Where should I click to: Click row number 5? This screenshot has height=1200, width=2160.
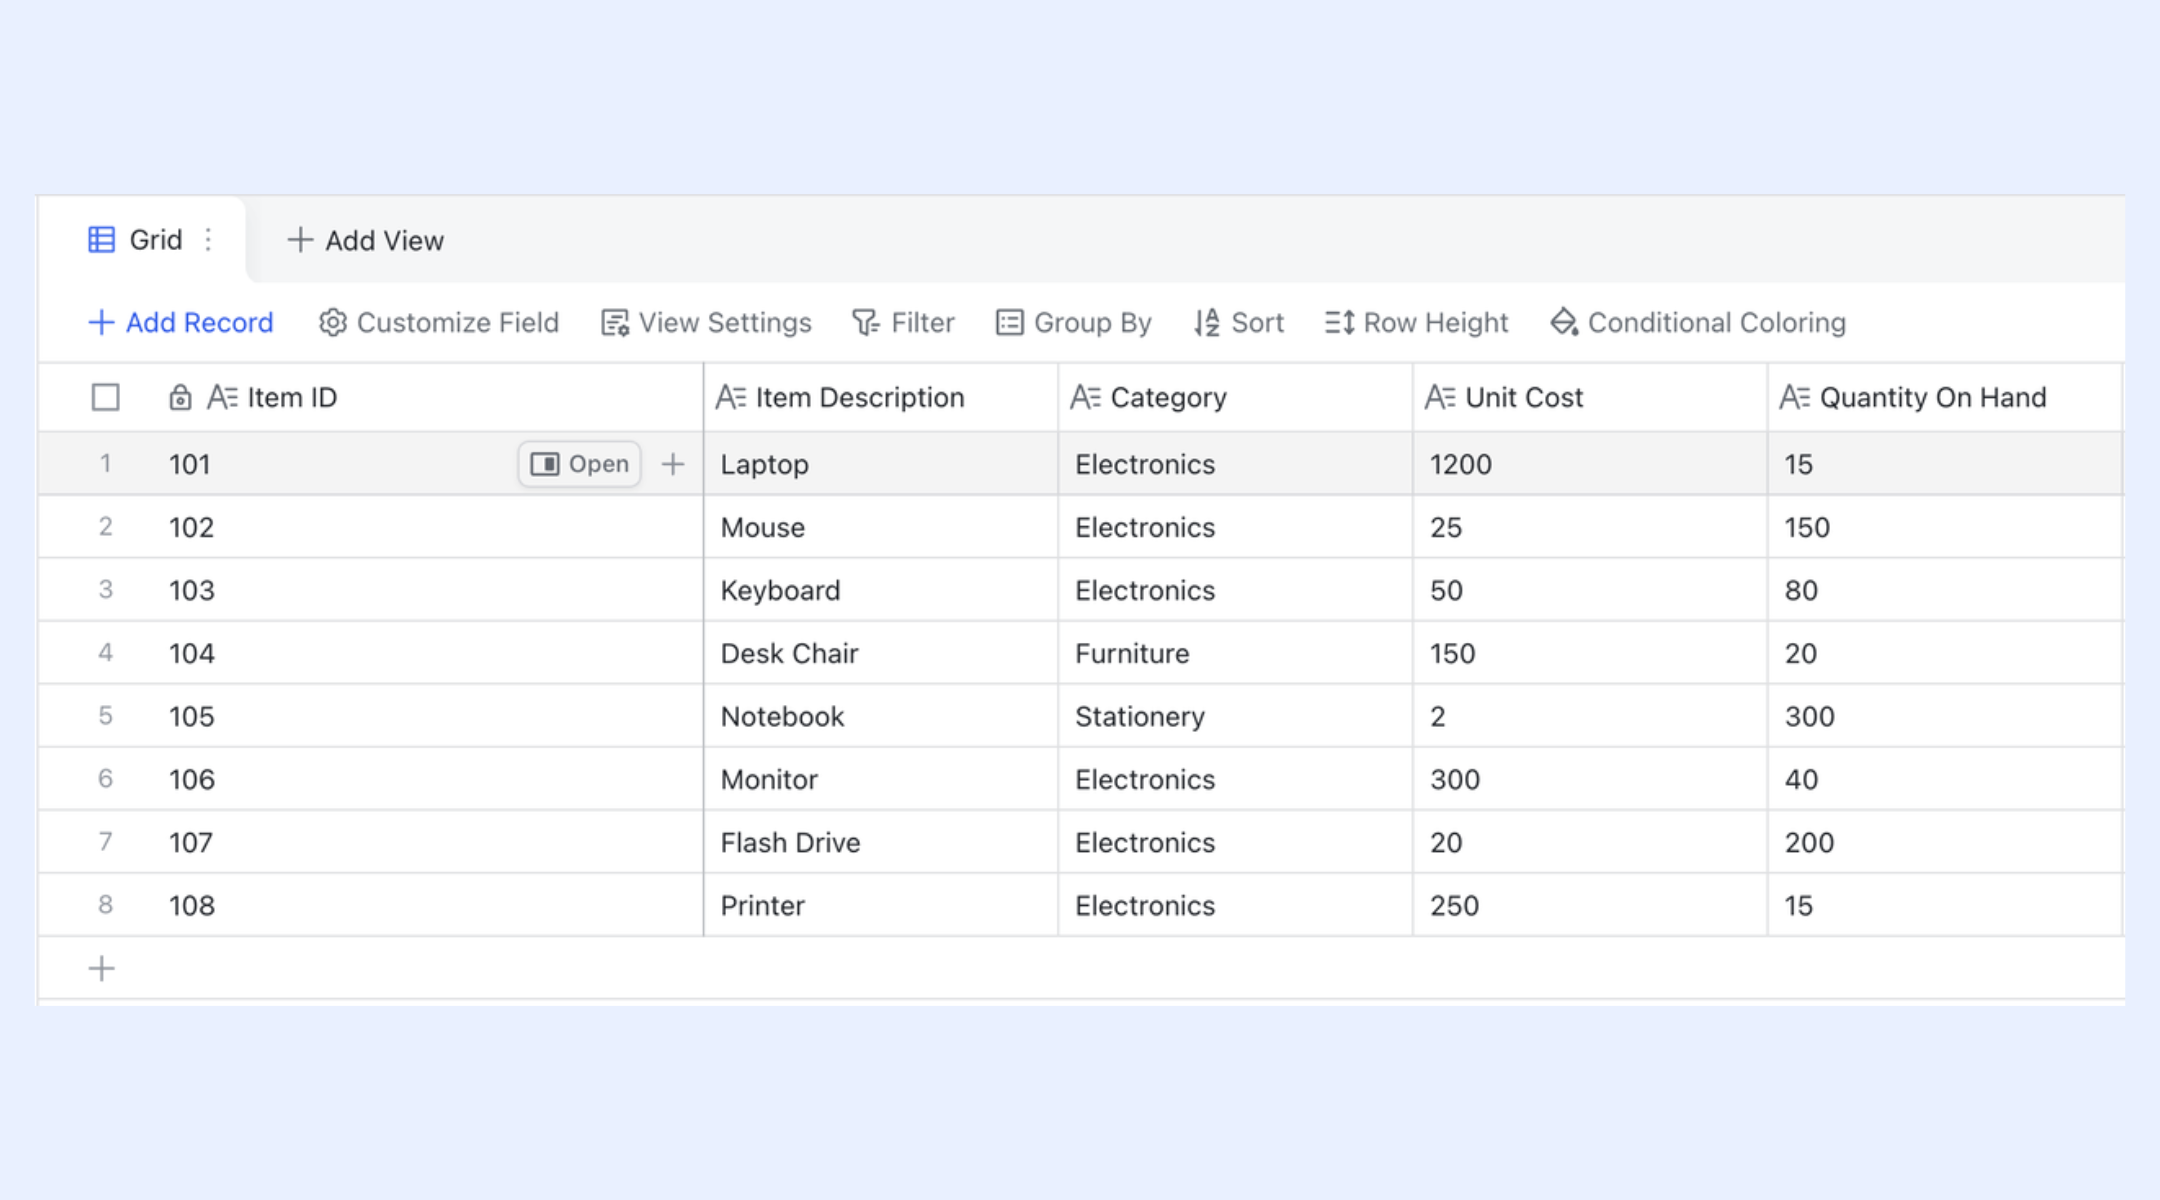pyautogui.click(x=105, y=716)
